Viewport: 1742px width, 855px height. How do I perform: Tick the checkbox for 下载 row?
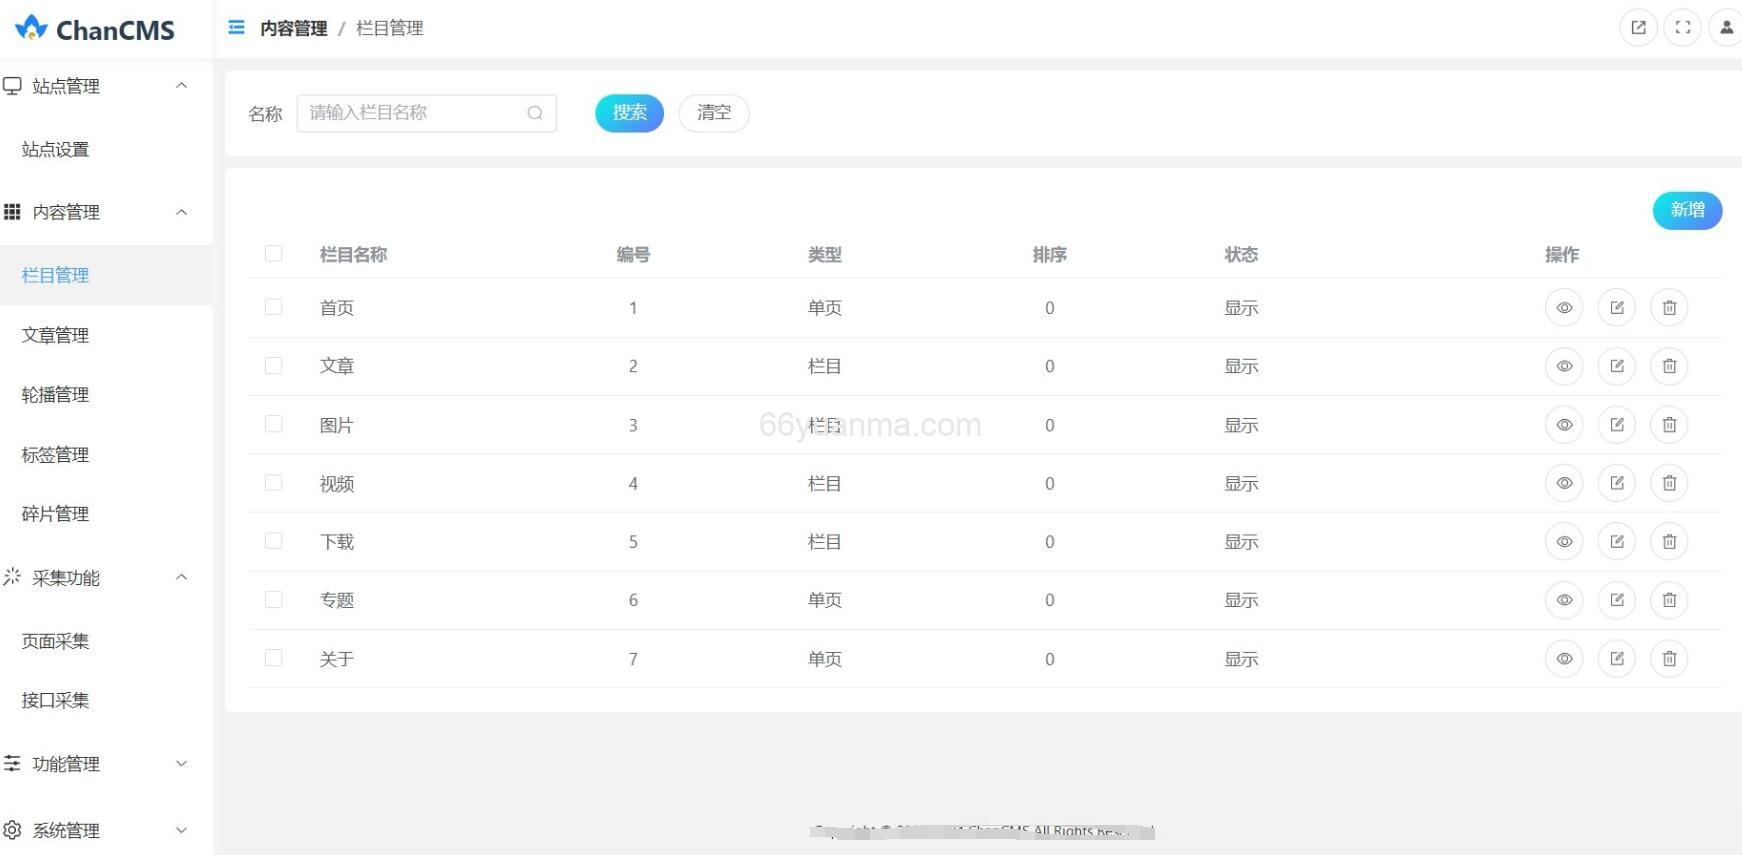click(273, 541)
